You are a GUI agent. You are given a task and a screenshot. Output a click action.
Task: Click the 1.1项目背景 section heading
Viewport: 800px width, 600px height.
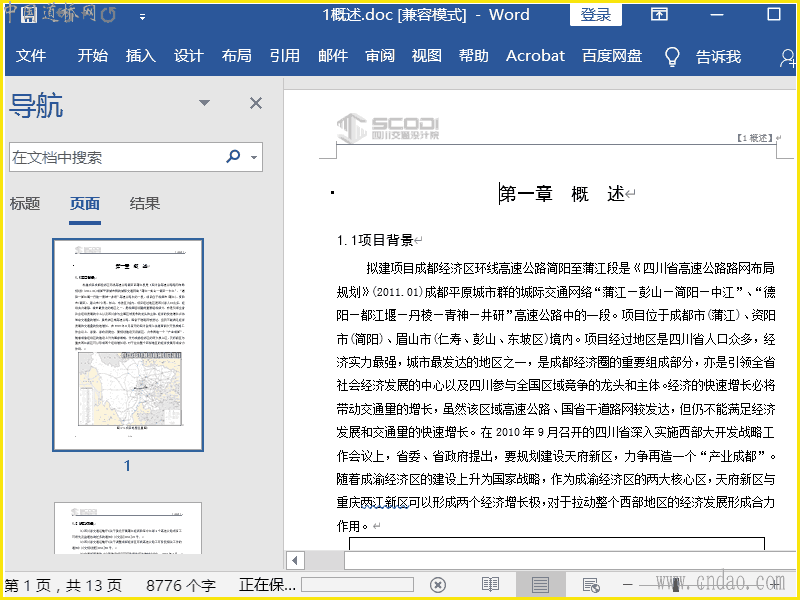tap(375, 240)
